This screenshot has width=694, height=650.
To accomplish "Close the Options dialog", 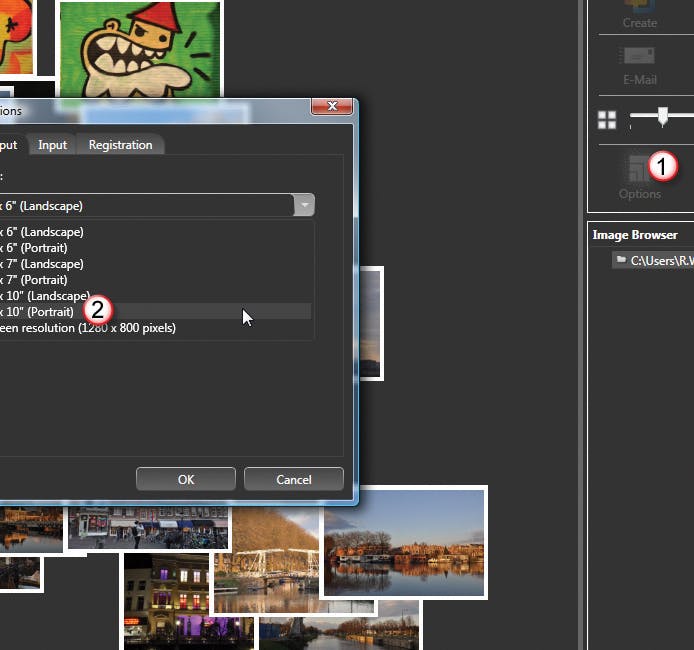I will [332, 106].
